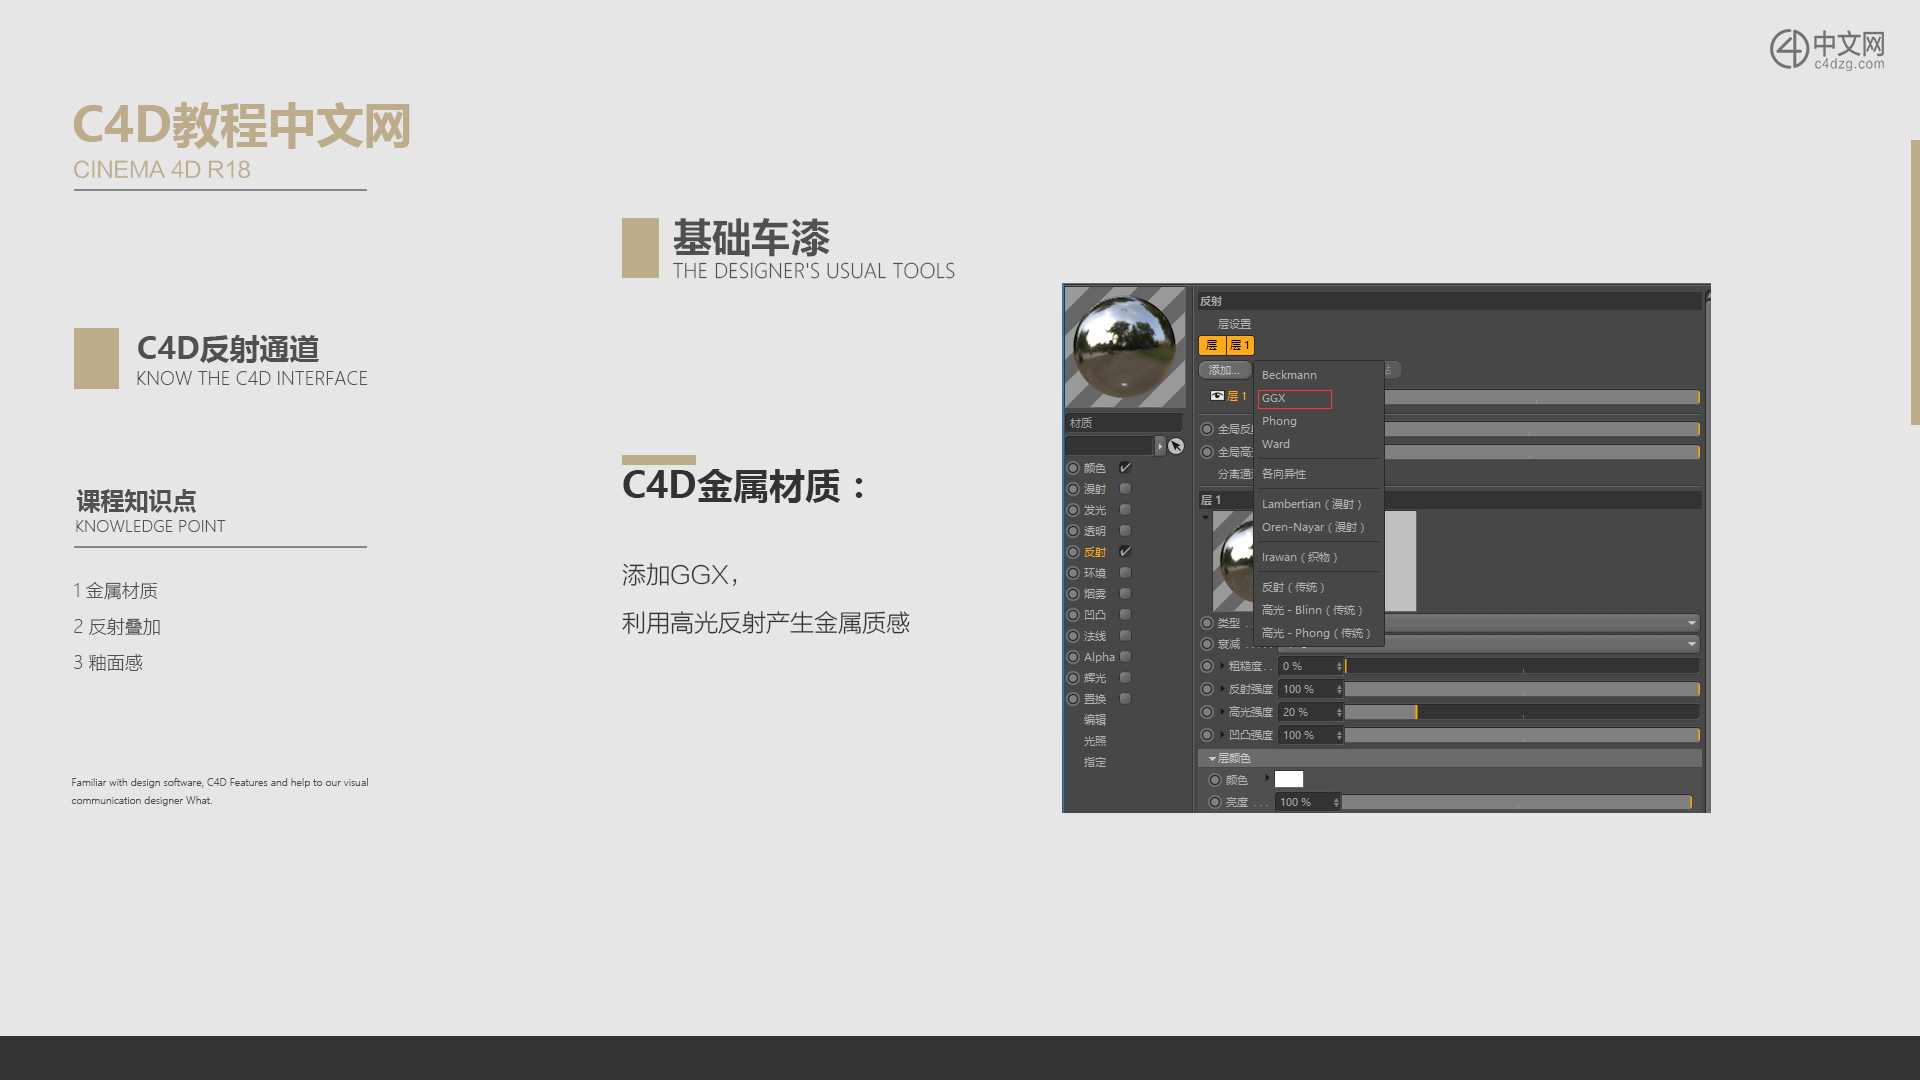1920x1080 pixels.
Task: Click the material preview sphere thumbnail
Action: (x=1125, y=347)
